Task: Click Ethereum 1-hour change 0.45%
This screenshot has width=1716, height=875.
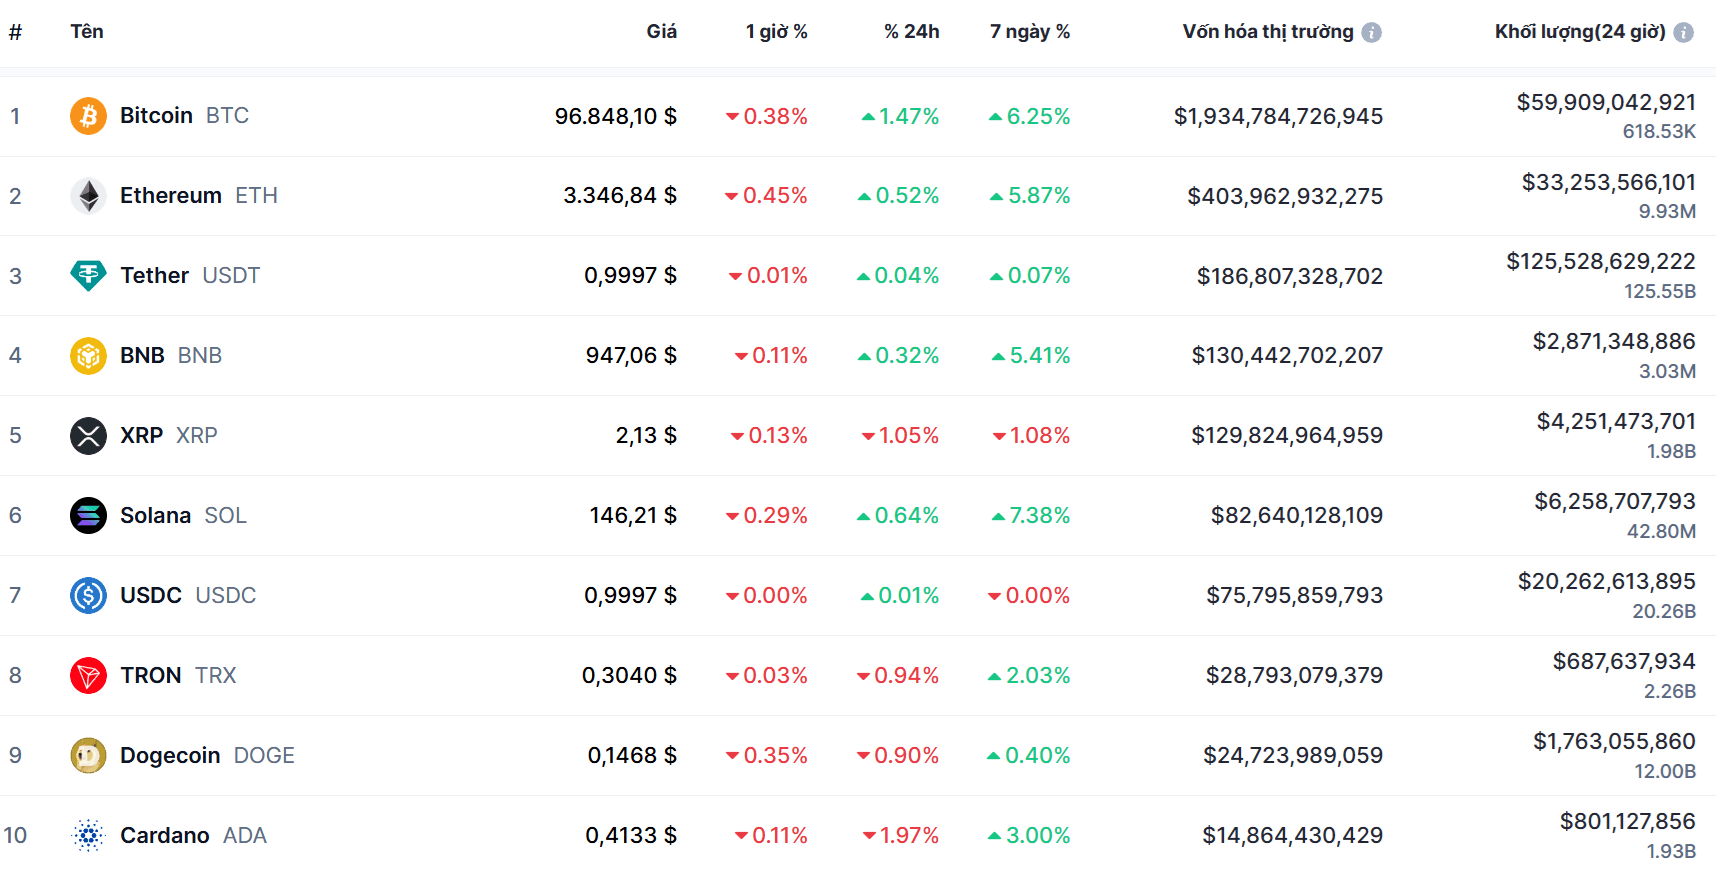Action: [766, 196]
